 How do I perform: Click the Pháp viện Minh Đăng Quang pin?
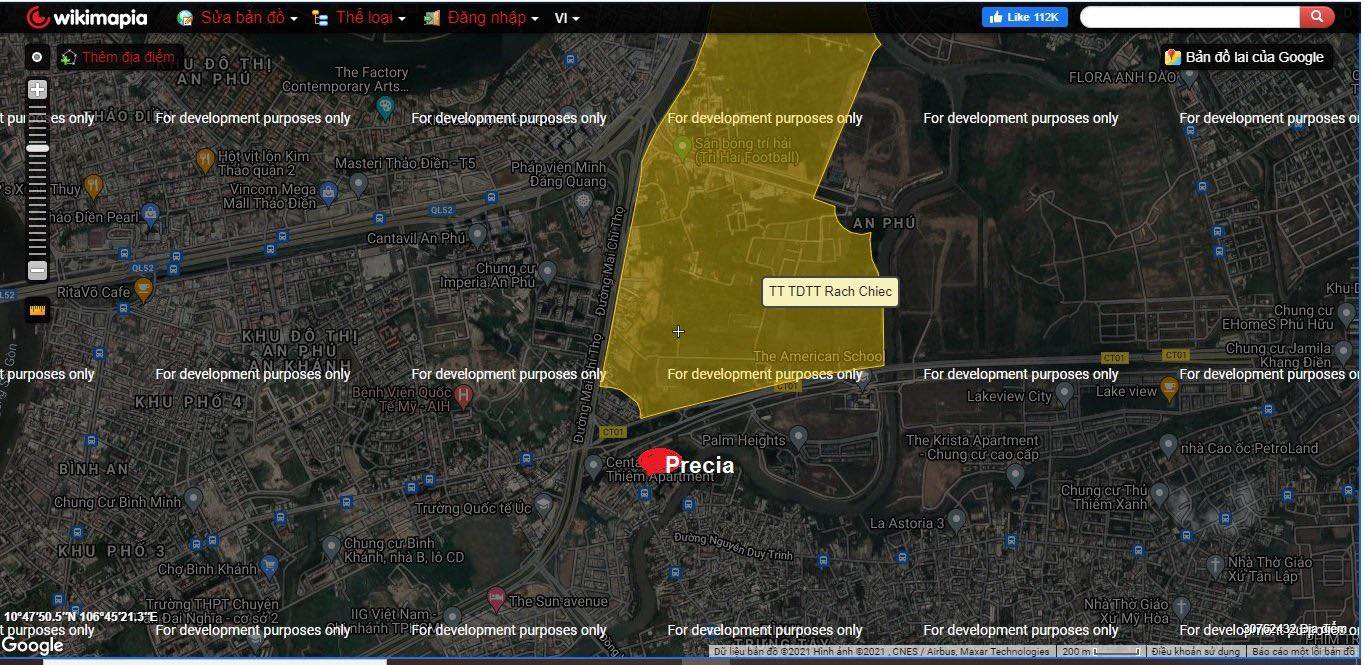click(584, 201)
